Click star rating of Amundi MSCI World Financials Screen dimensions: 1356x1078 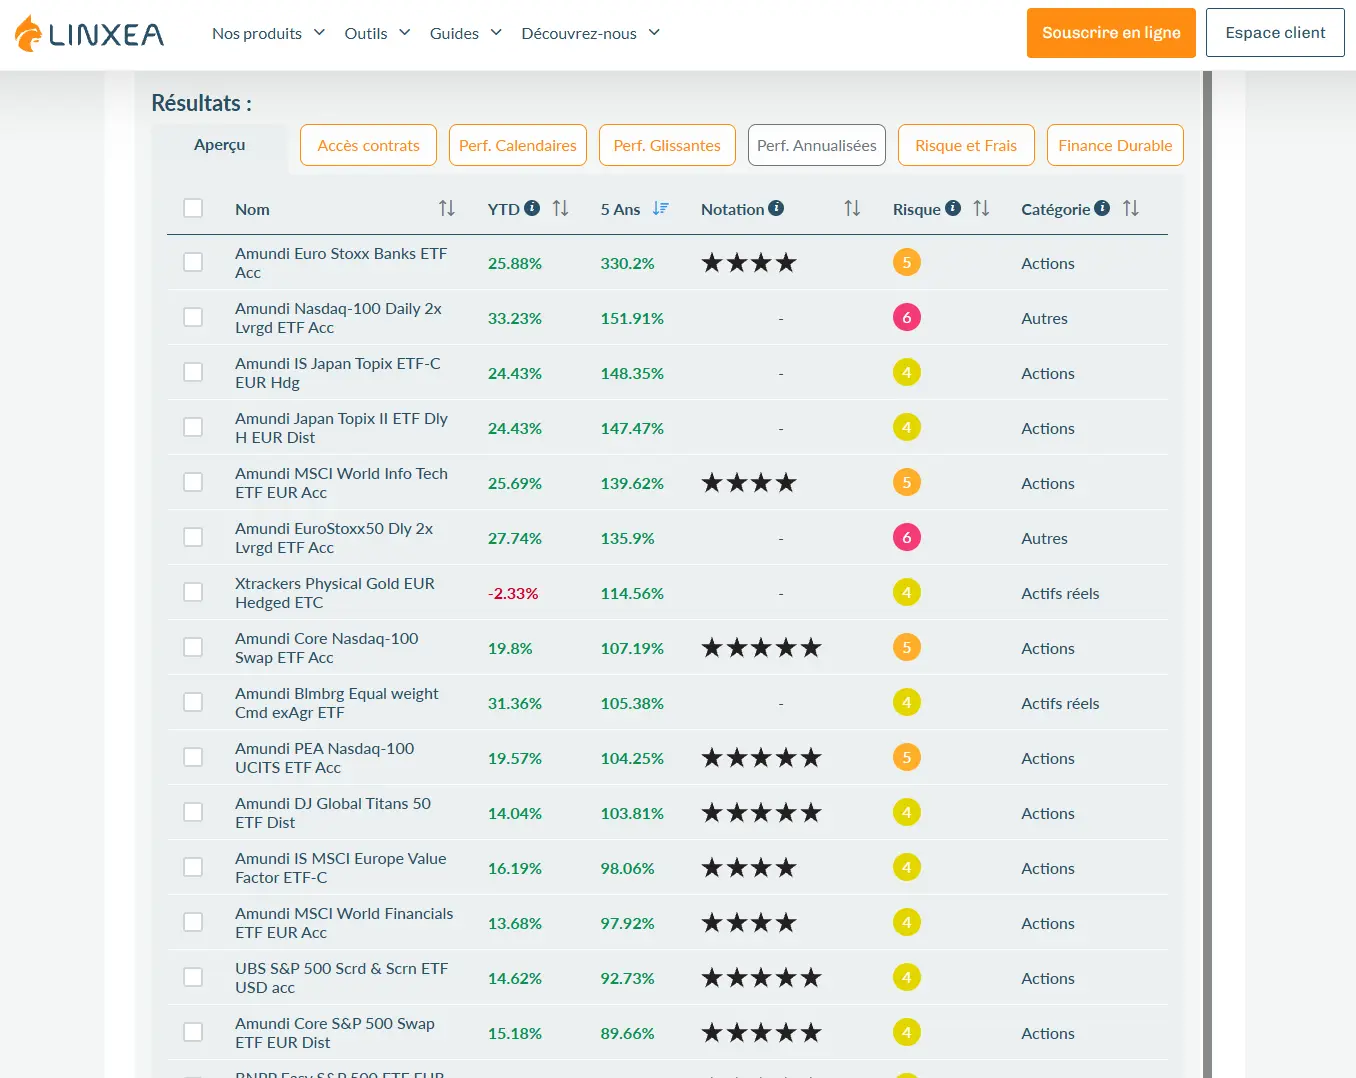point(749,923)
